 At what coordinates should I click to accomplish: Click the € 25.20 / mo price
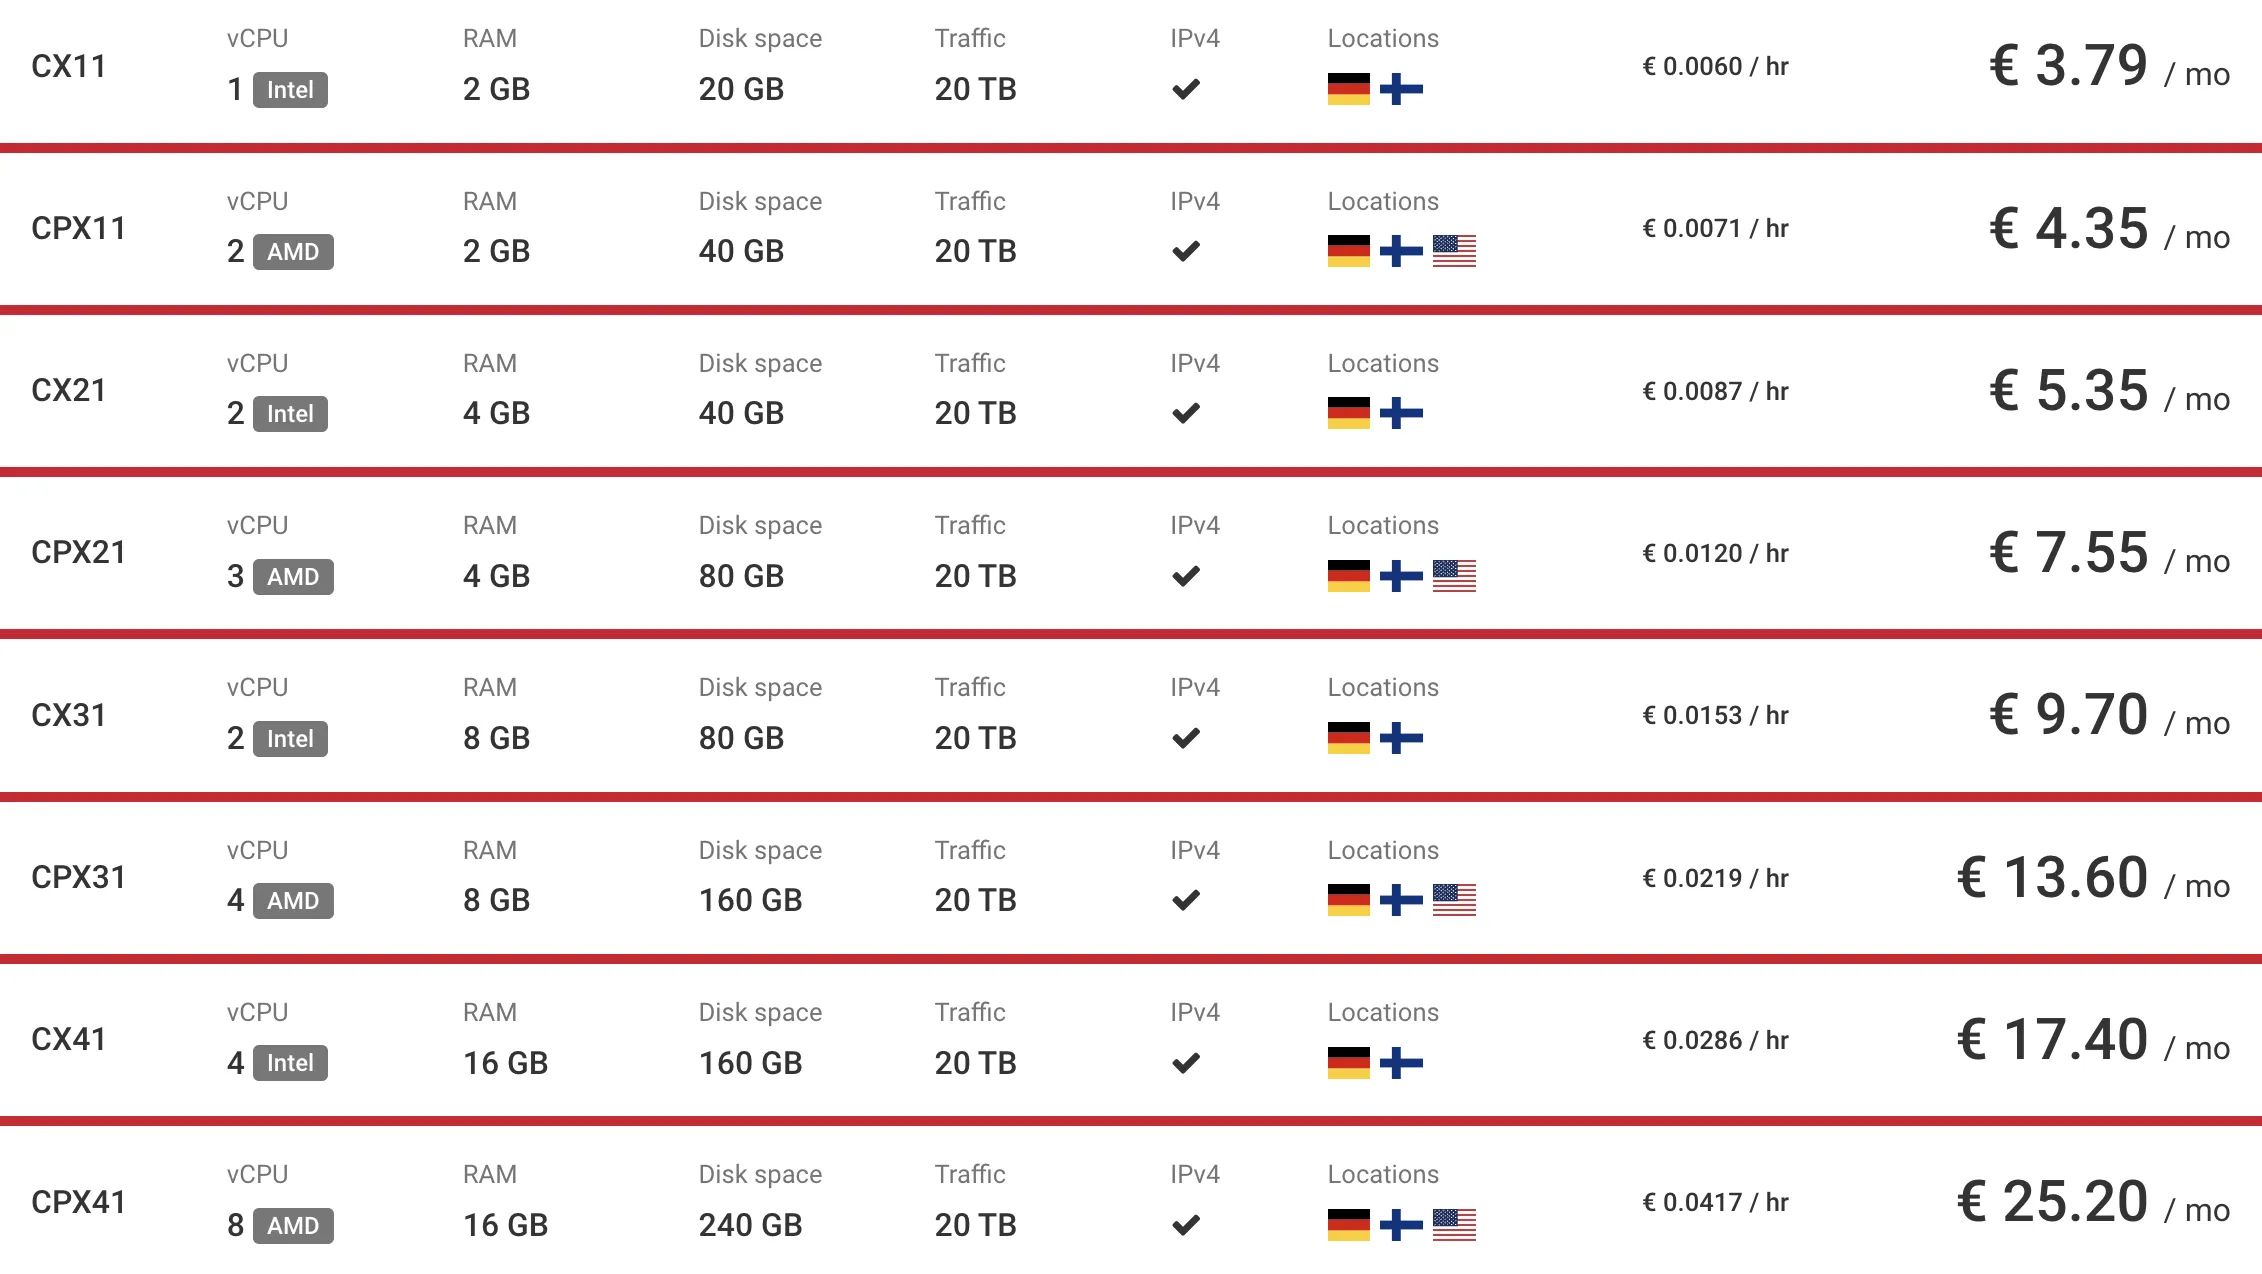click(2093, 1202)
